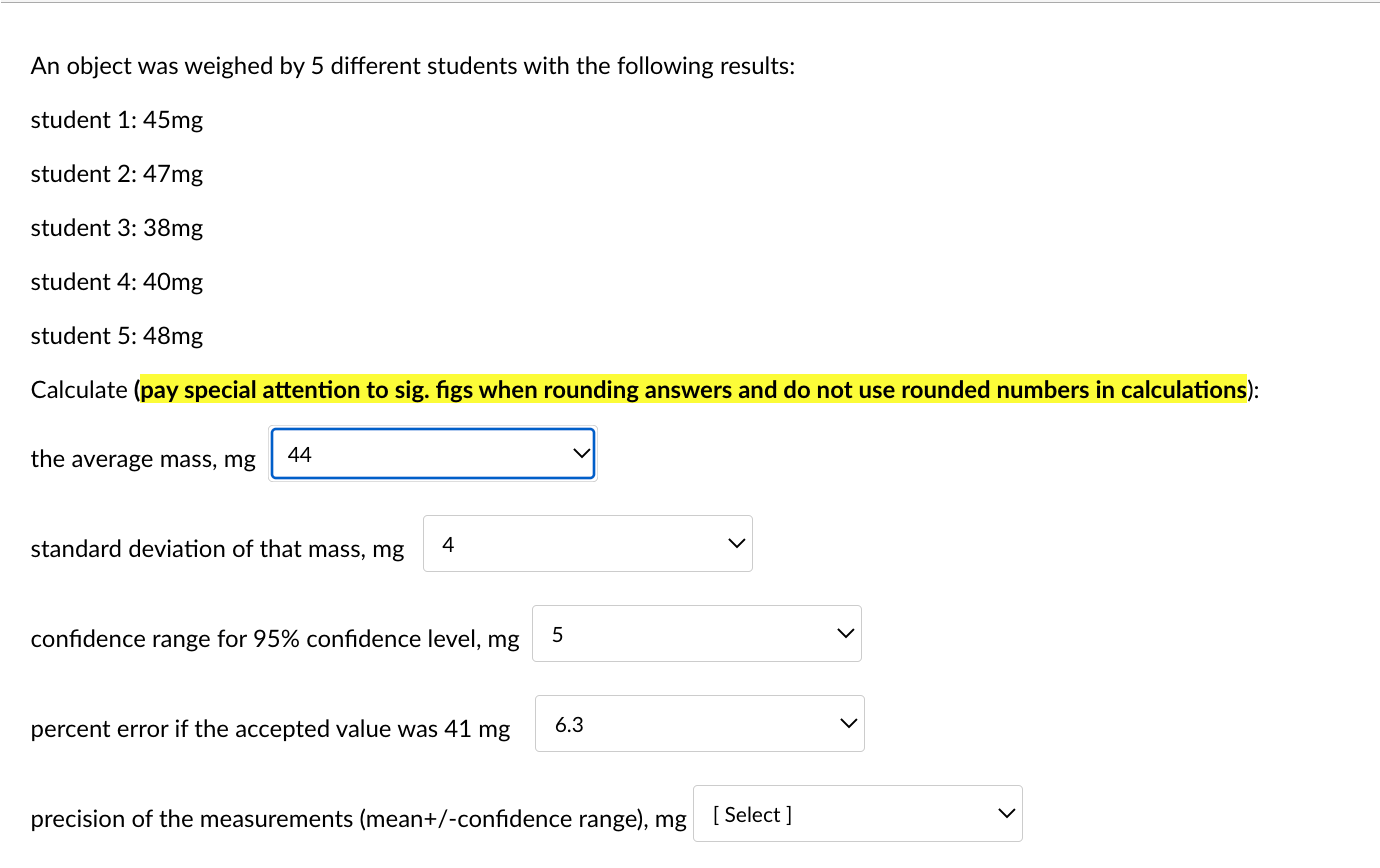The image size is (1380, 868).
Task: Click the 'An object was weighed' question sentence
Action: [x=412, y=66]
